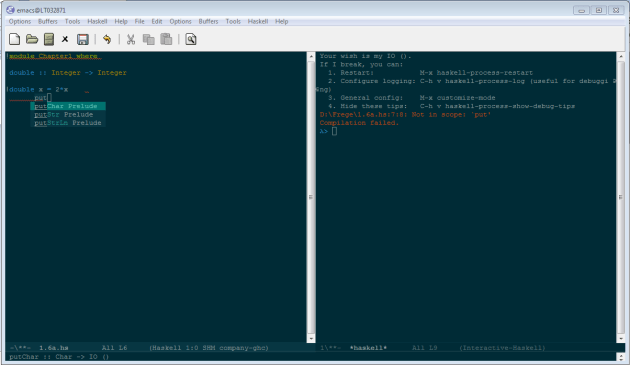Open the Edit menu
Viewport: 630px width, 365px height.
pos(157,21)
